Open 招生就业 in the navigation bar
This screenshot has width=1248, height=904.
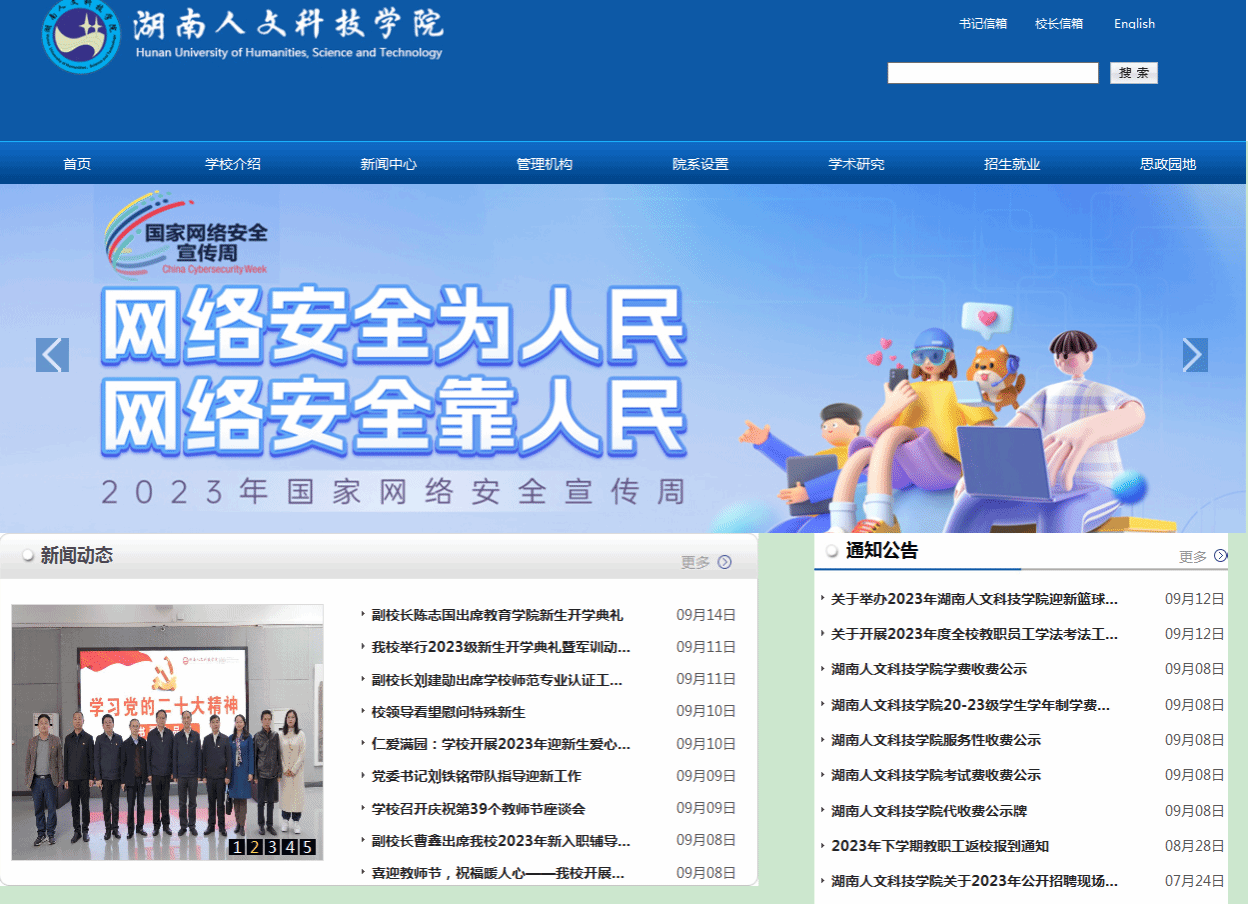point(1012,164)
